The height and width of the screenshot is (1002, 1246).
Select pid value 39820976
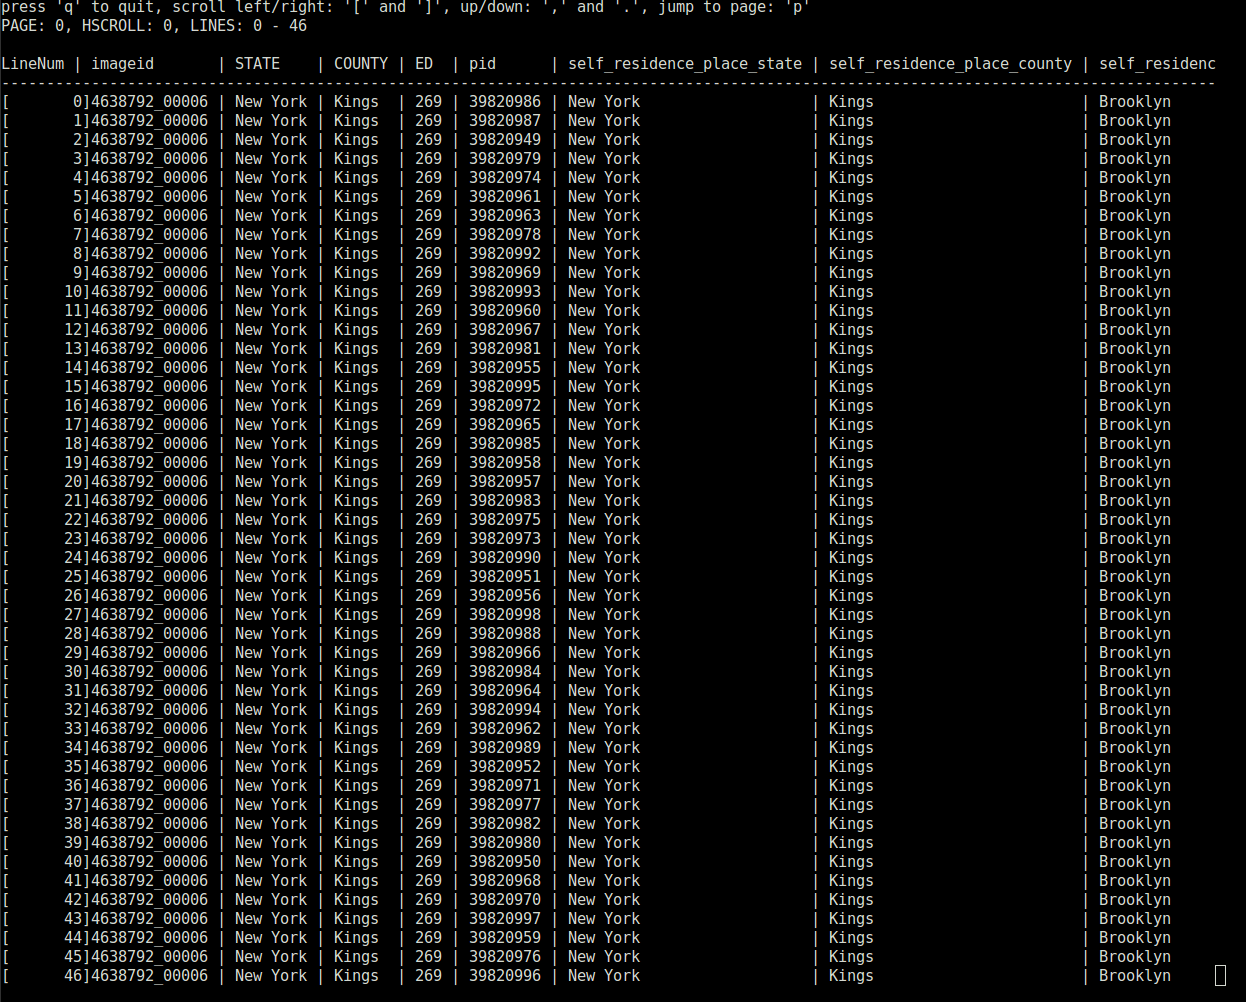[505, 956]
